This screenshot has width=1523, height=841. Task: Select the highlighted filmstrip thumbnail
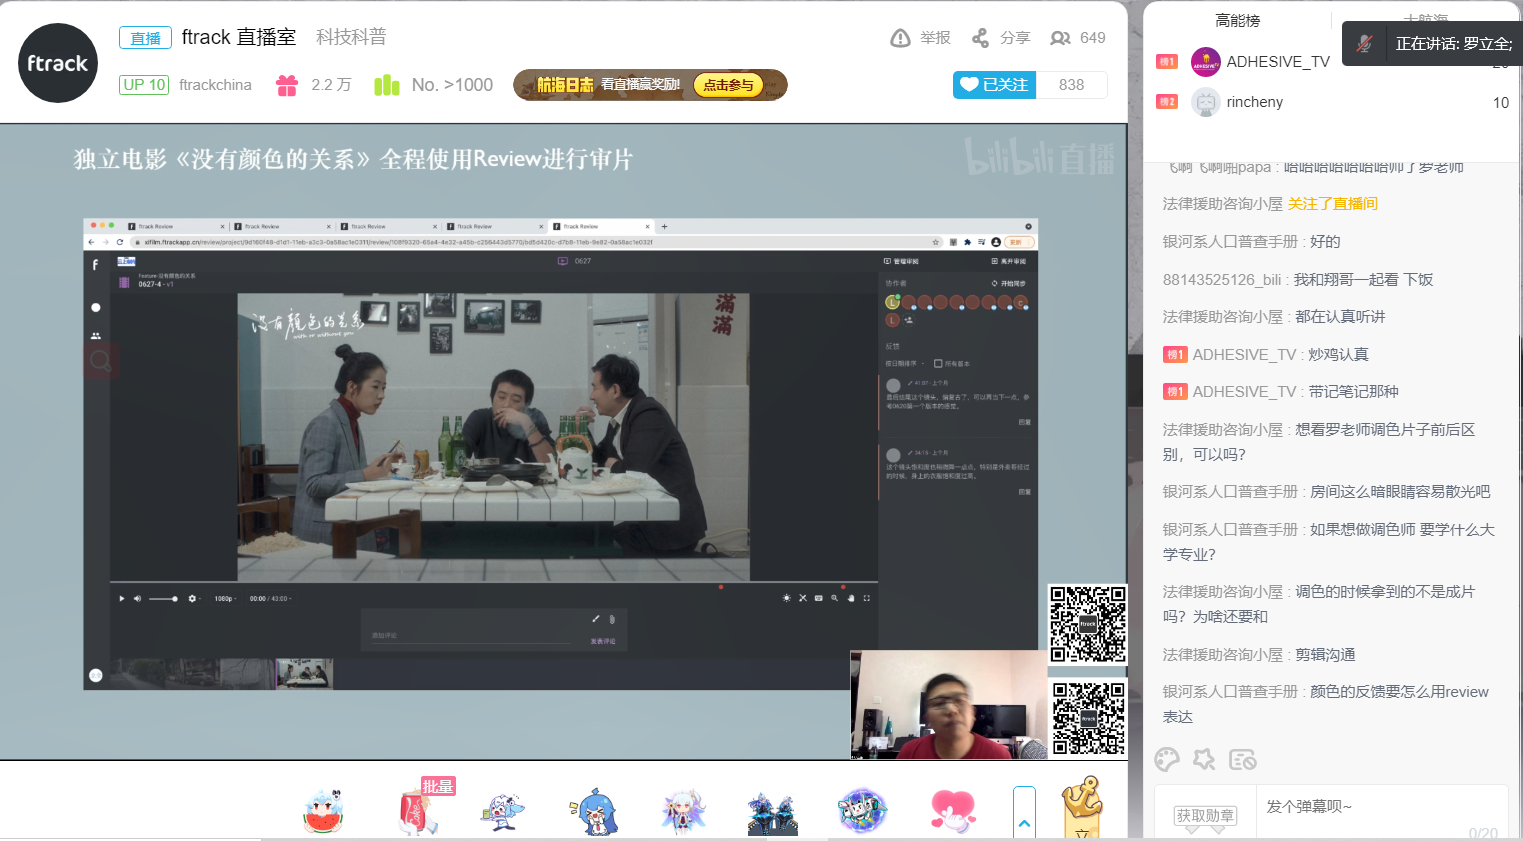click(304, 673)
